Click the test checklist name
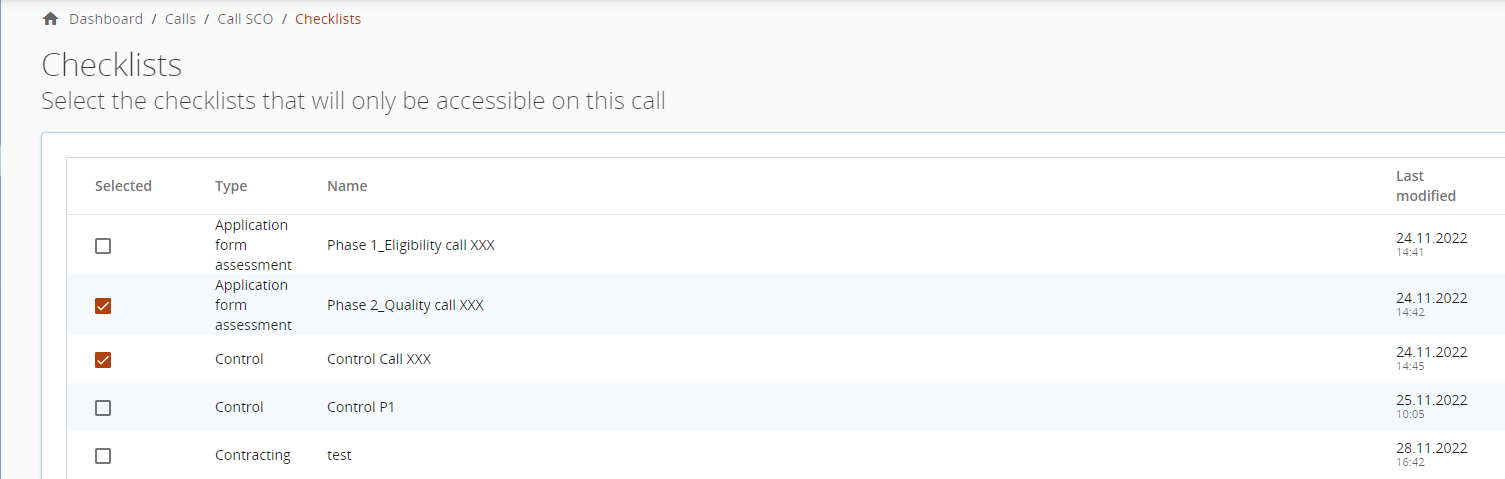This screenshot has width=1505, height=479. 339,456
